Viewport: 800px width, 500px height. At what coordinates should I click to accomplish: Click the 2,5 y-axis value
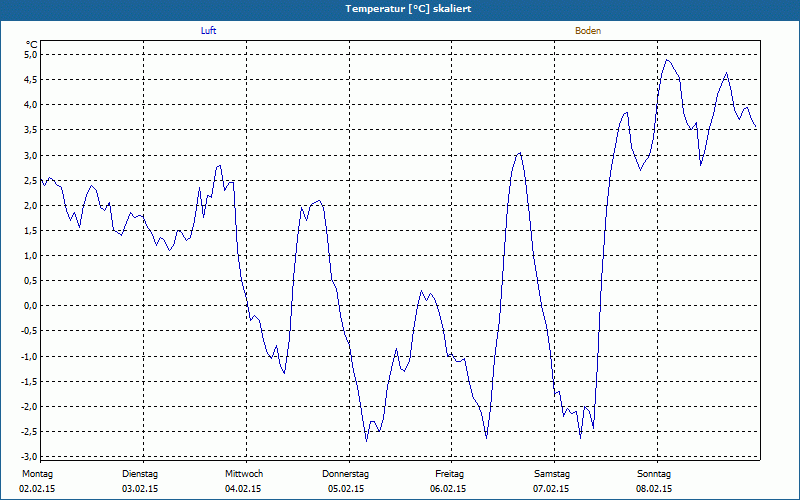tap(31, 180)
